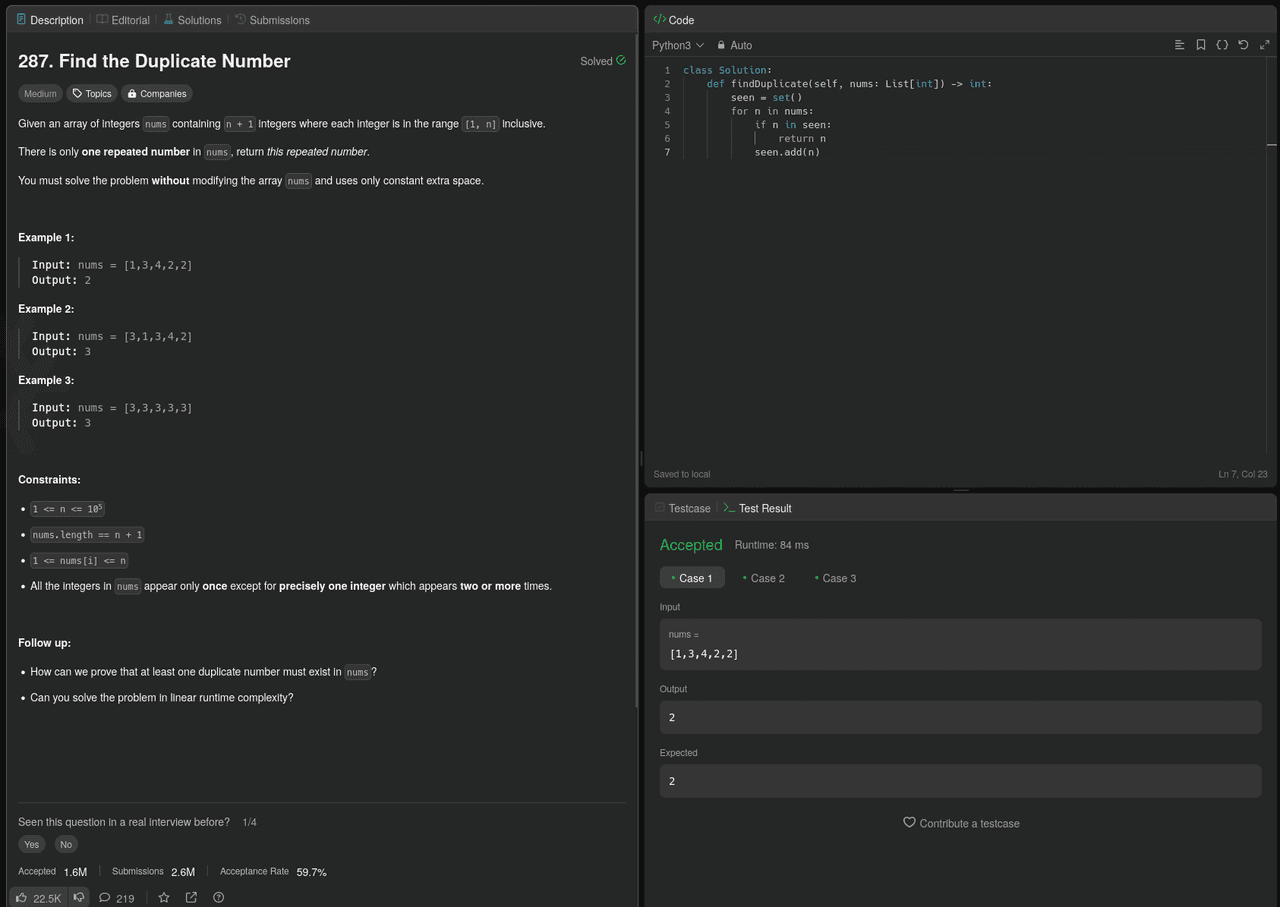Bookmark the code with the bookmark icon
The width and height of the screenshot is (1280, 907).
tap(1201, 45)
